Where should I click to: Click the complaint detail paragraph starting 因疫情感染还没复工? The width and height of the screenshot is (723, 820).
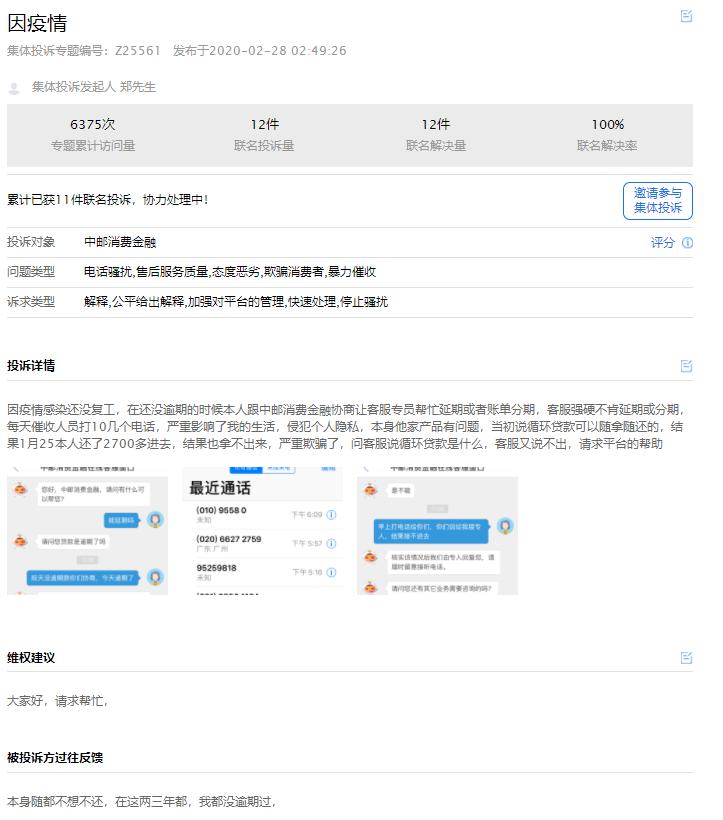346,427
